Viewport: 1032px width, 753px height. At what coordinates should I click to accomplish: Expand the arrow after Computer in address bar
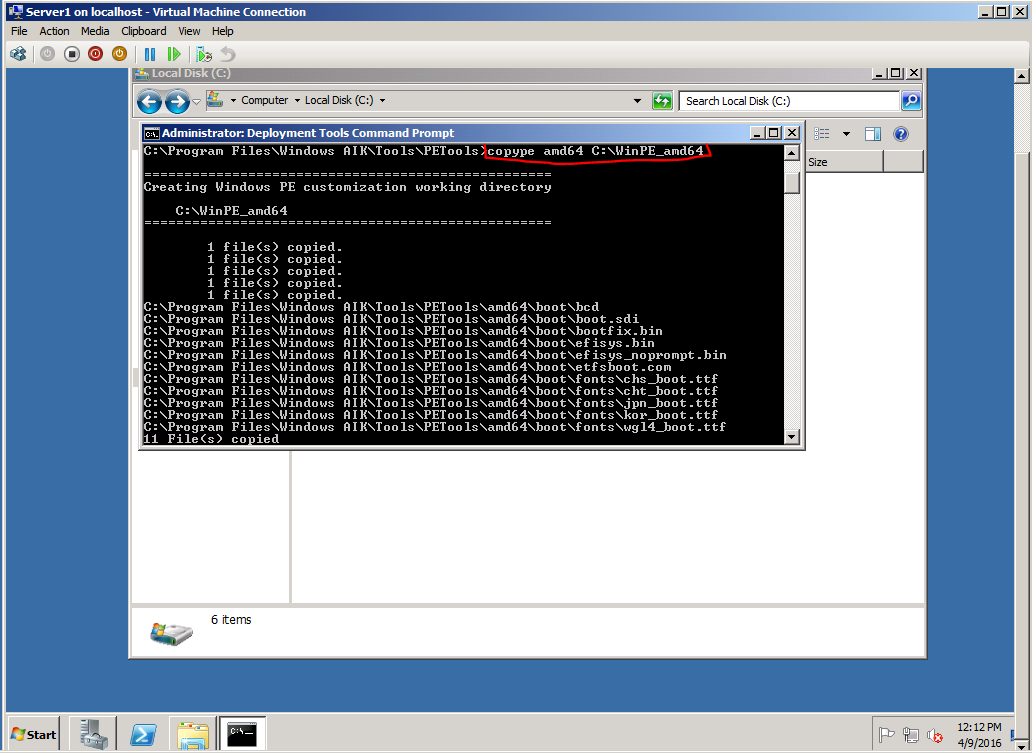297,101
